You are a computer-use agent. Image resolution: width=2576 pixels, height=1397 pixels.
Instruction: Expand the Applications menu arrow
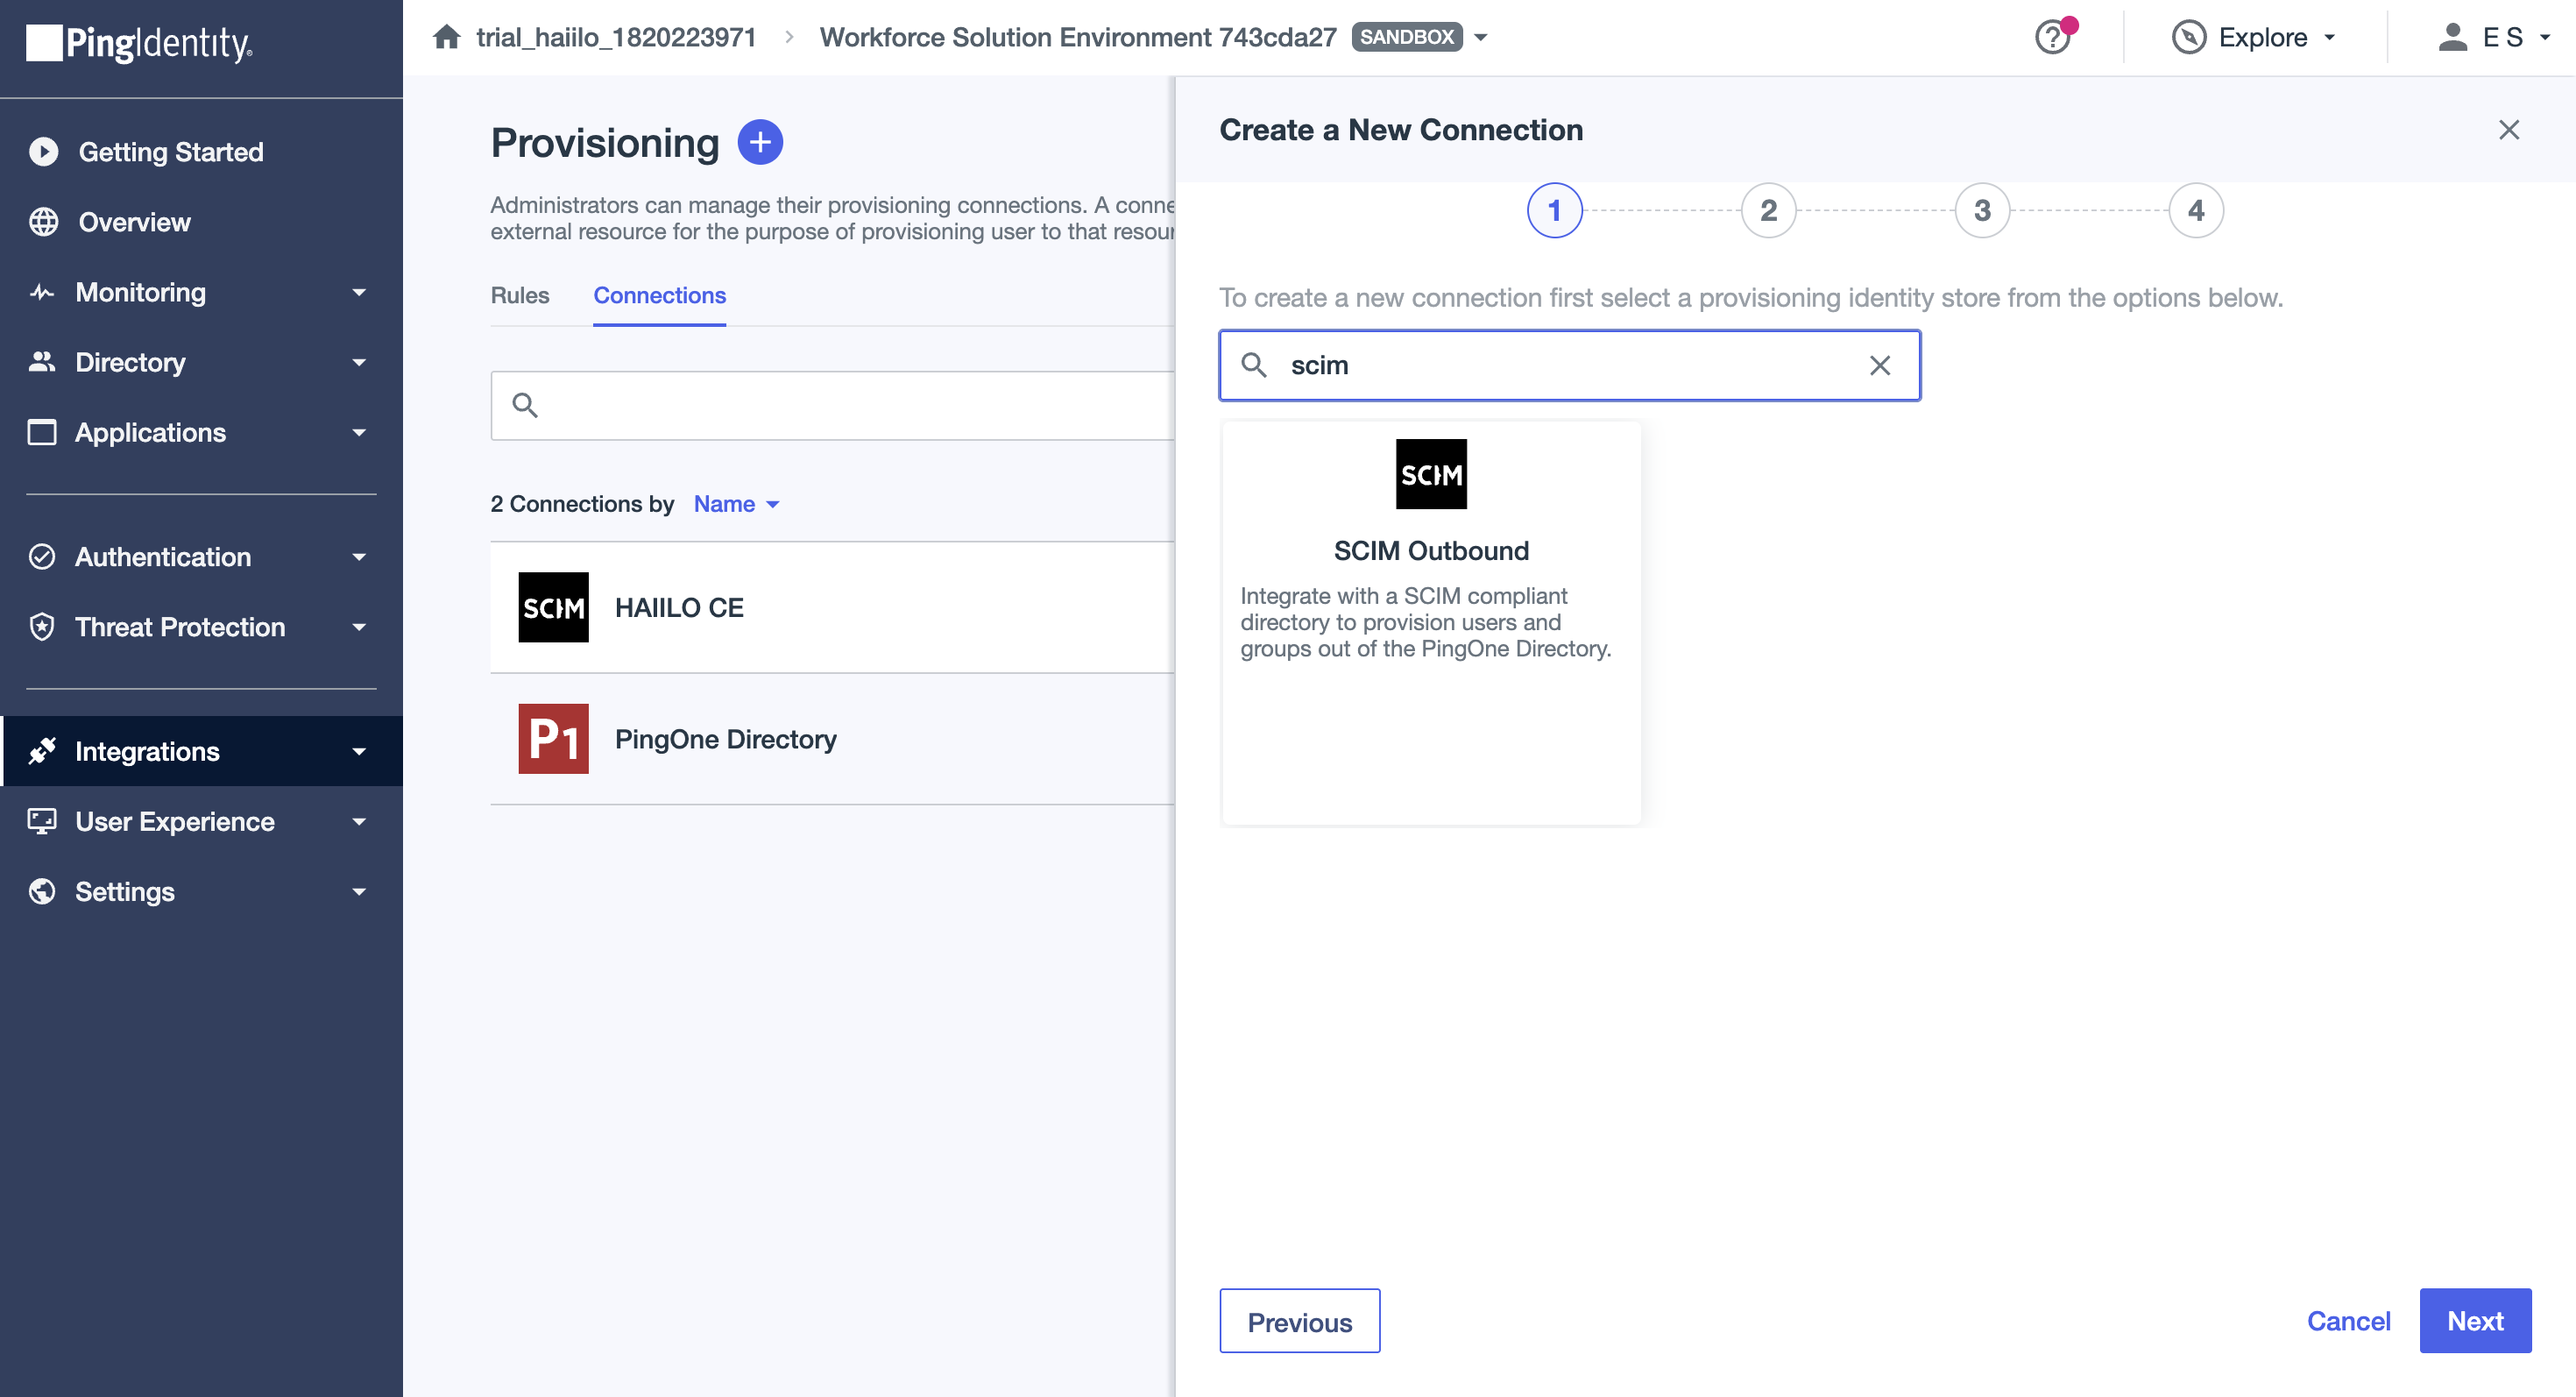pos(359,432)
